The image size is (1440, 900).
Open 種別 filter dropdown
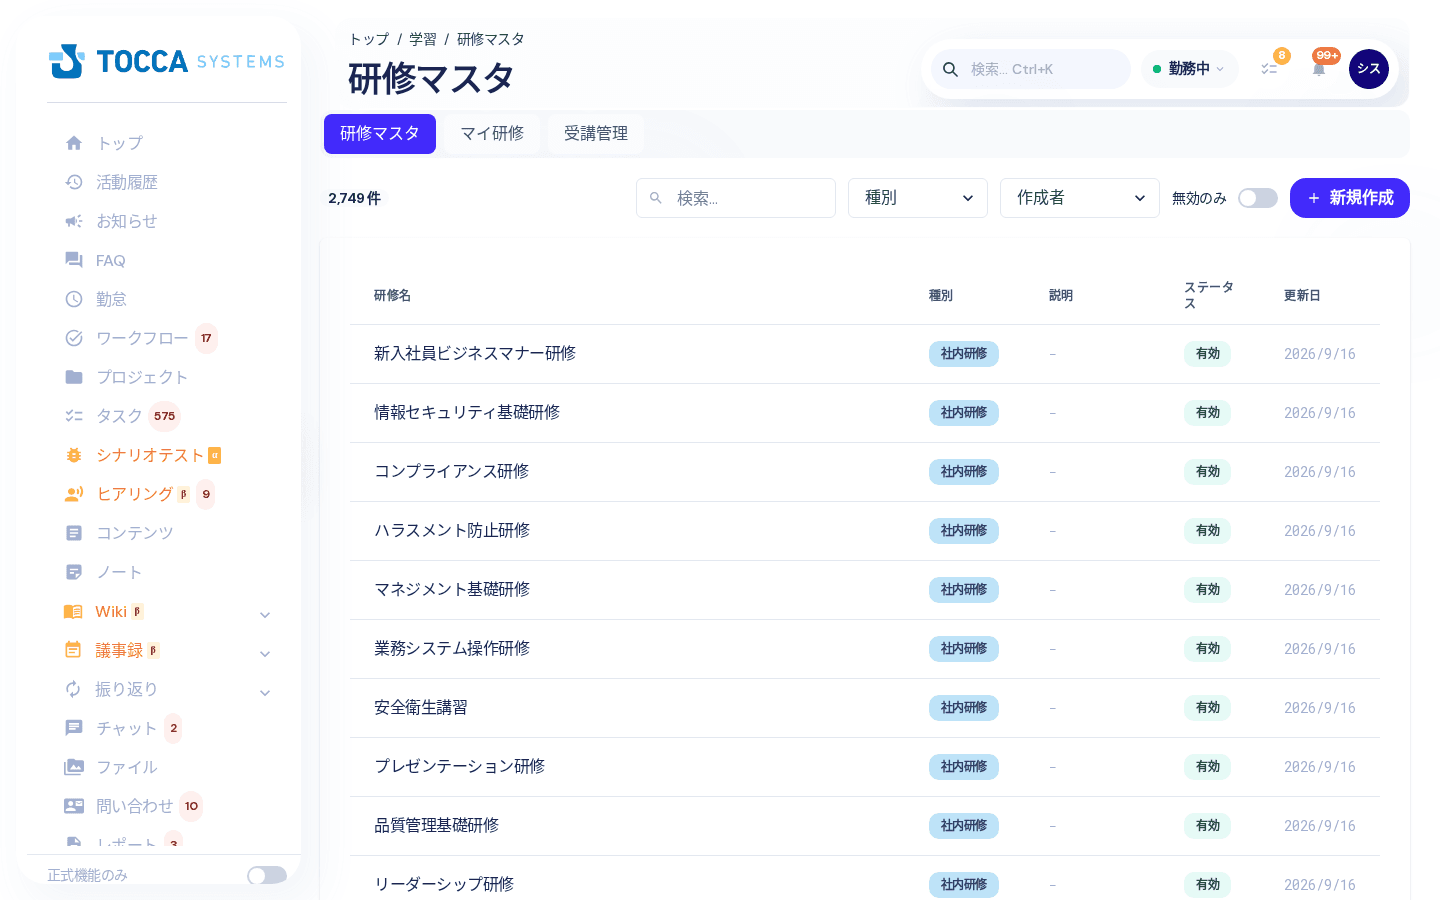coord(918,198)
